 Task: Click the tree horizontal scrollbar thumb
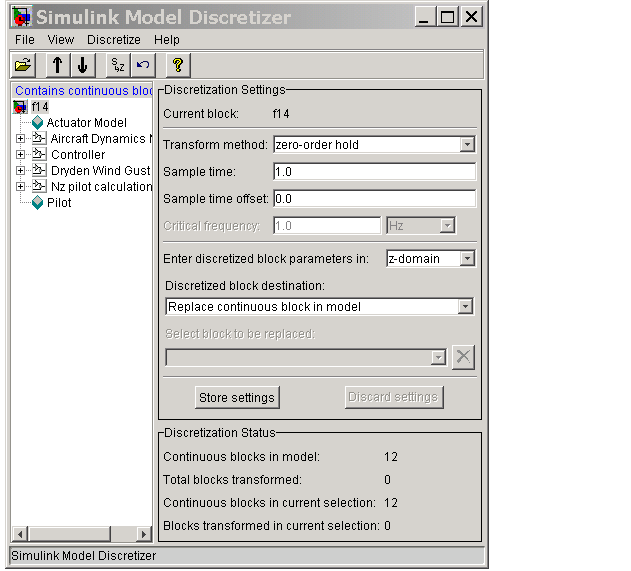tap(69, 534)
